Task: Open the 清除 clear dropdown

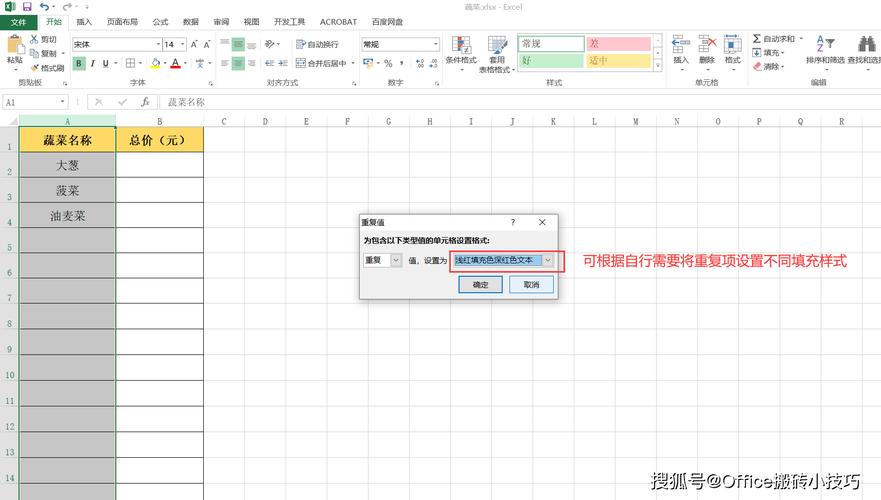Action: click(x=768, y=67)
